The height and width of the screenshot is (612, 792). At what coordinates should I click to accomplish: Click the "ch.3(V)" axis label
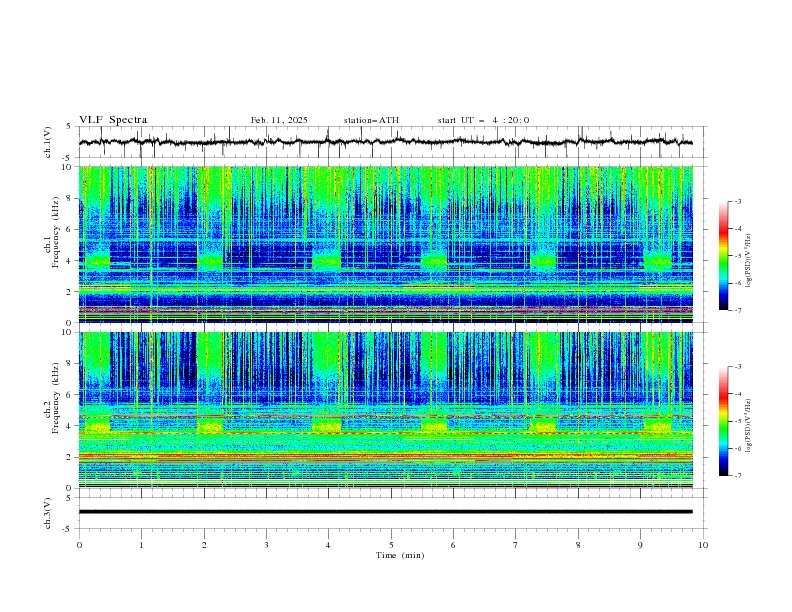pos(48,513)
